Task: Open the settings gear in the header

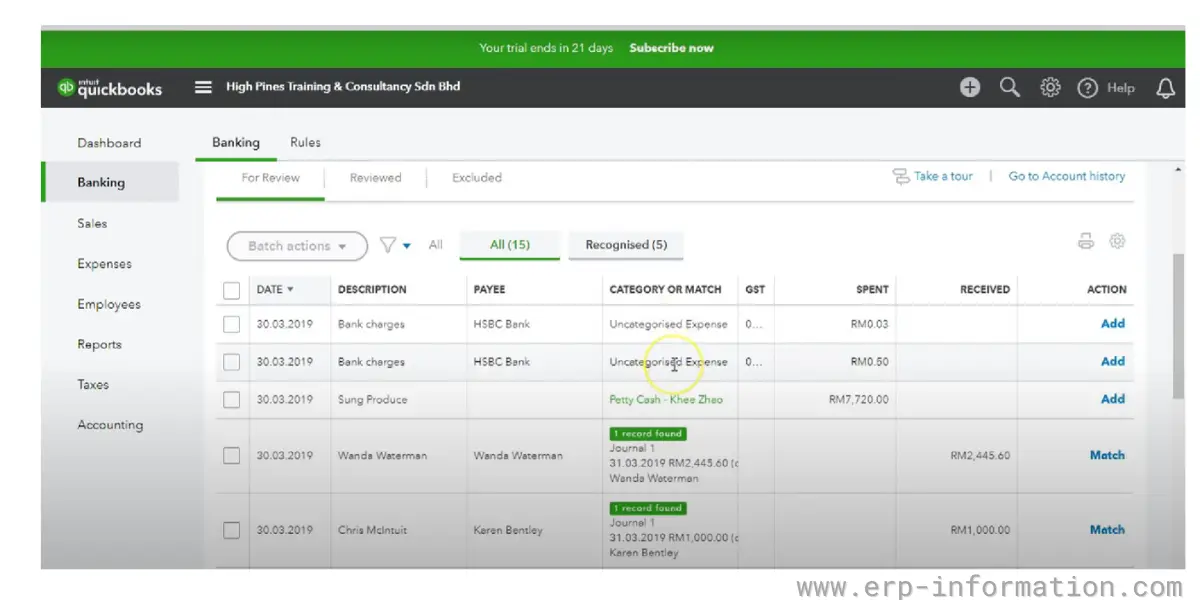Action: (1050, 88)
